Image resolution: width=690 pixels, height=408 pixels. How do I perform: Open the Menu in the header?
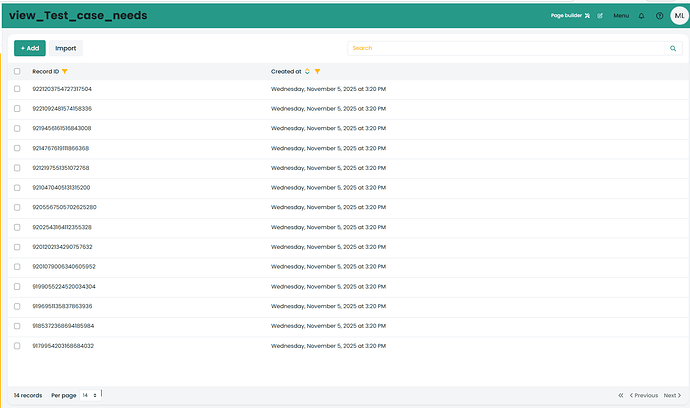click(x=621, y=16)
